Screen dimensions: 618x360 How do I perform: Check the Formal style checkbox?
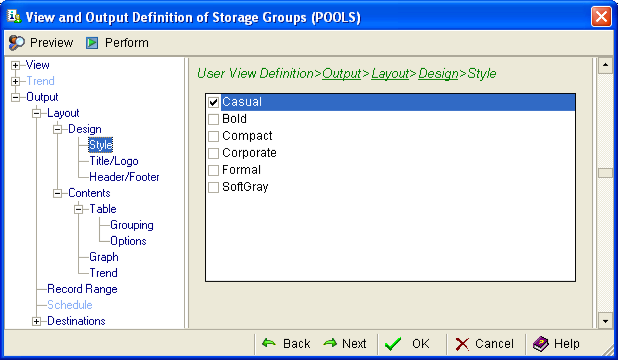(x=213, y=170)
